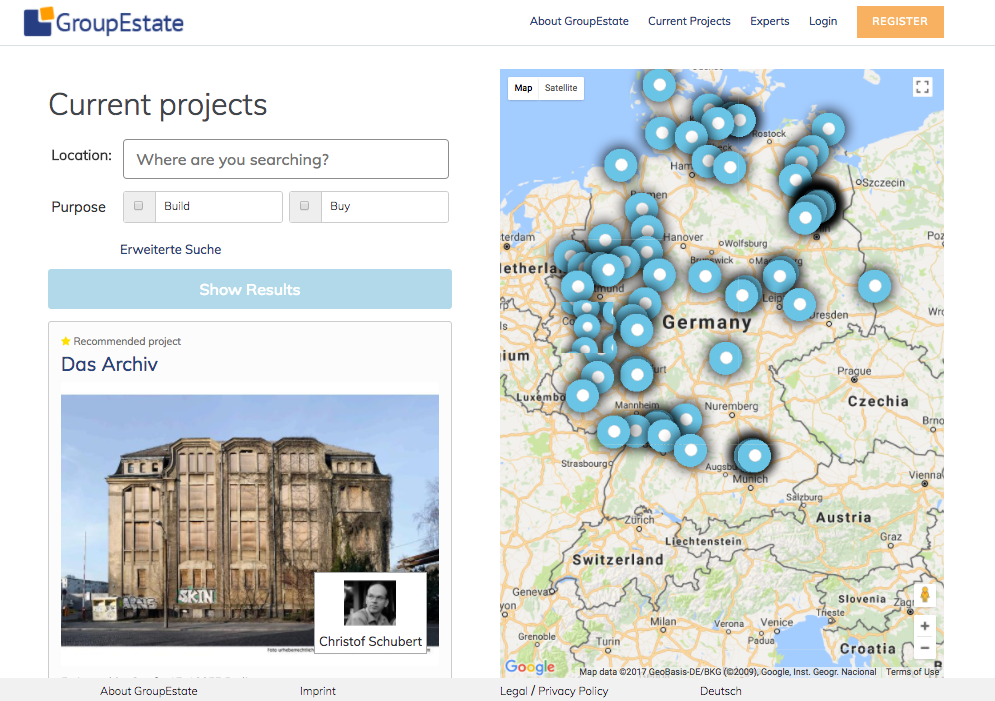The height and width of the screenshot is (701, 995).
Task: Switch language to Deutsch in footer
Action: click(721, 691)
